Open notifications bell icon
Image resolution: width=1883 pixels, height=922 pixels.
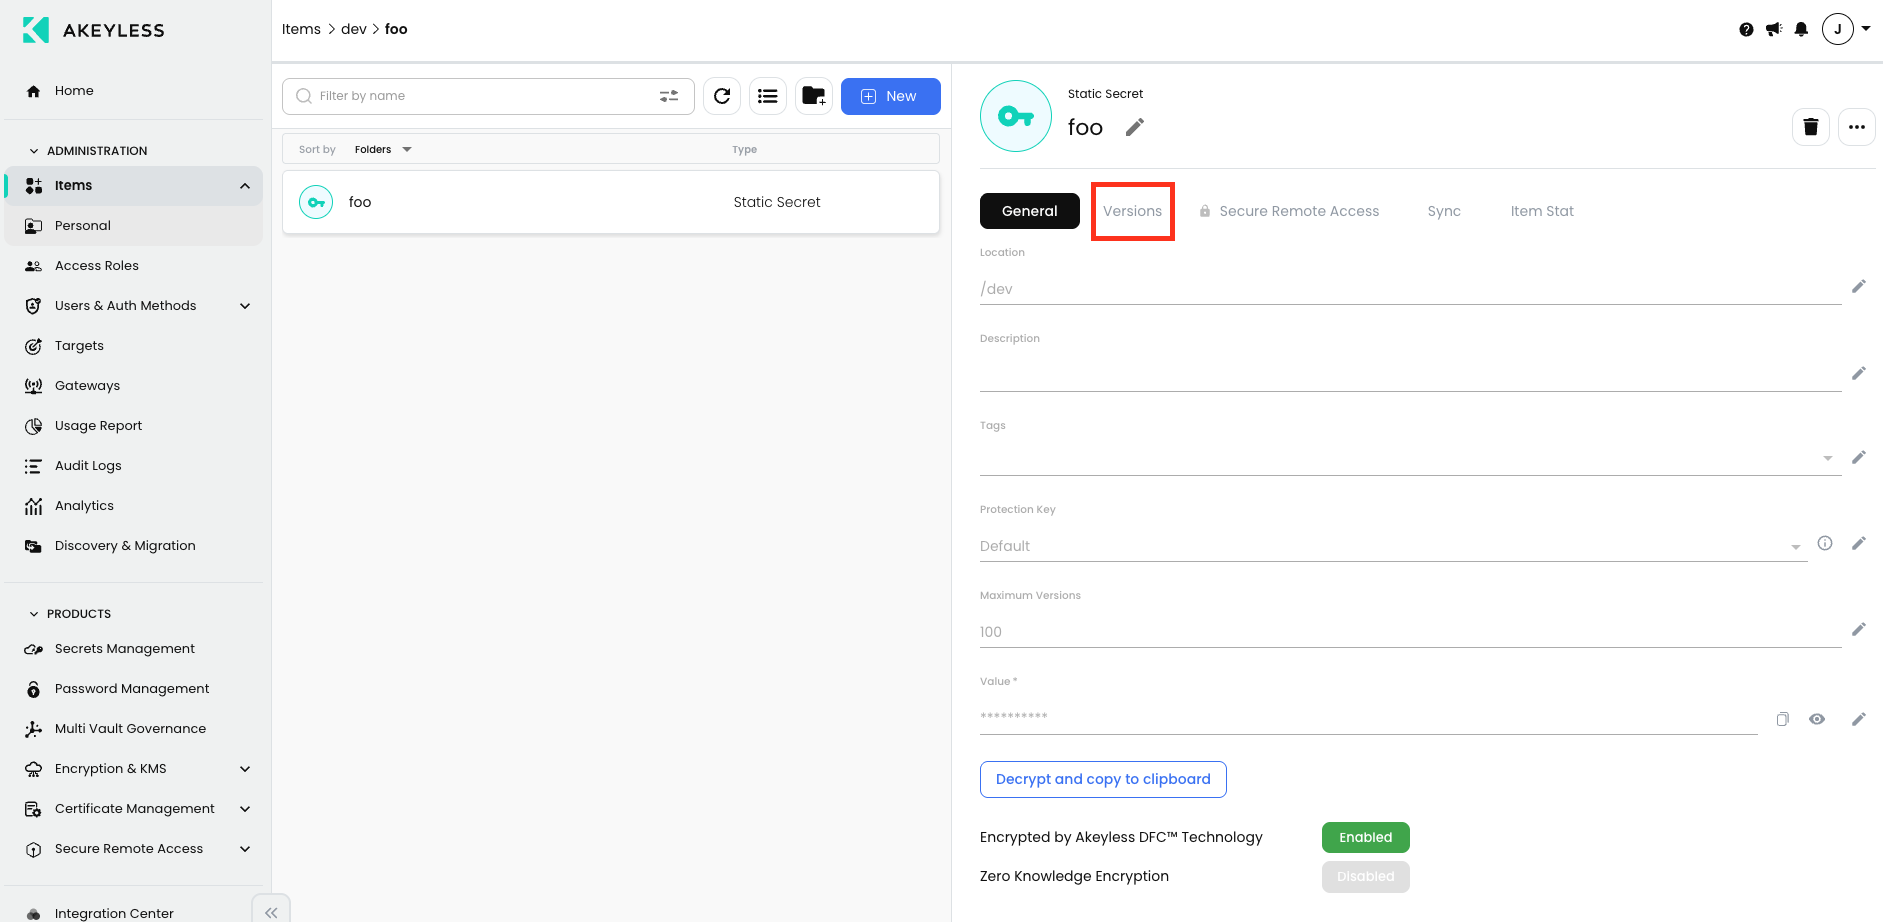pyautogui.click(x=1801, y=29)
